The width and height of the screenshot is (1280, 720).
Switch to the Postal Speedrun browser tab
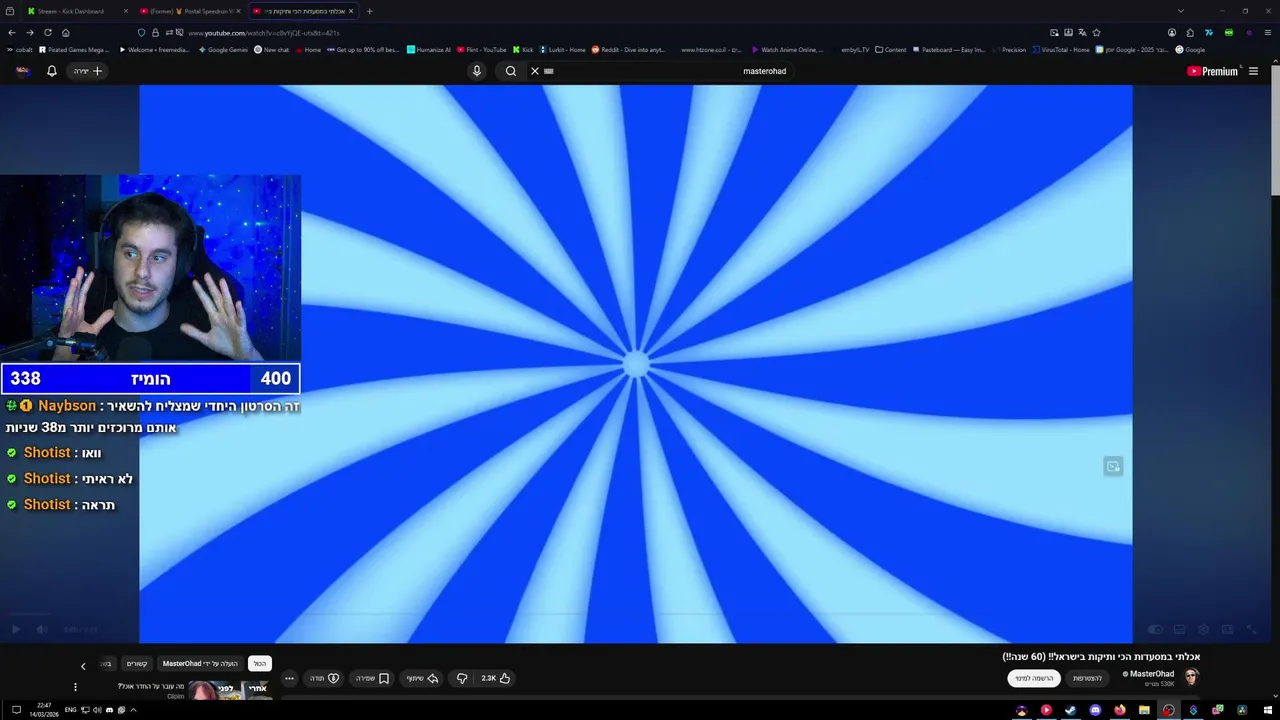190,11
